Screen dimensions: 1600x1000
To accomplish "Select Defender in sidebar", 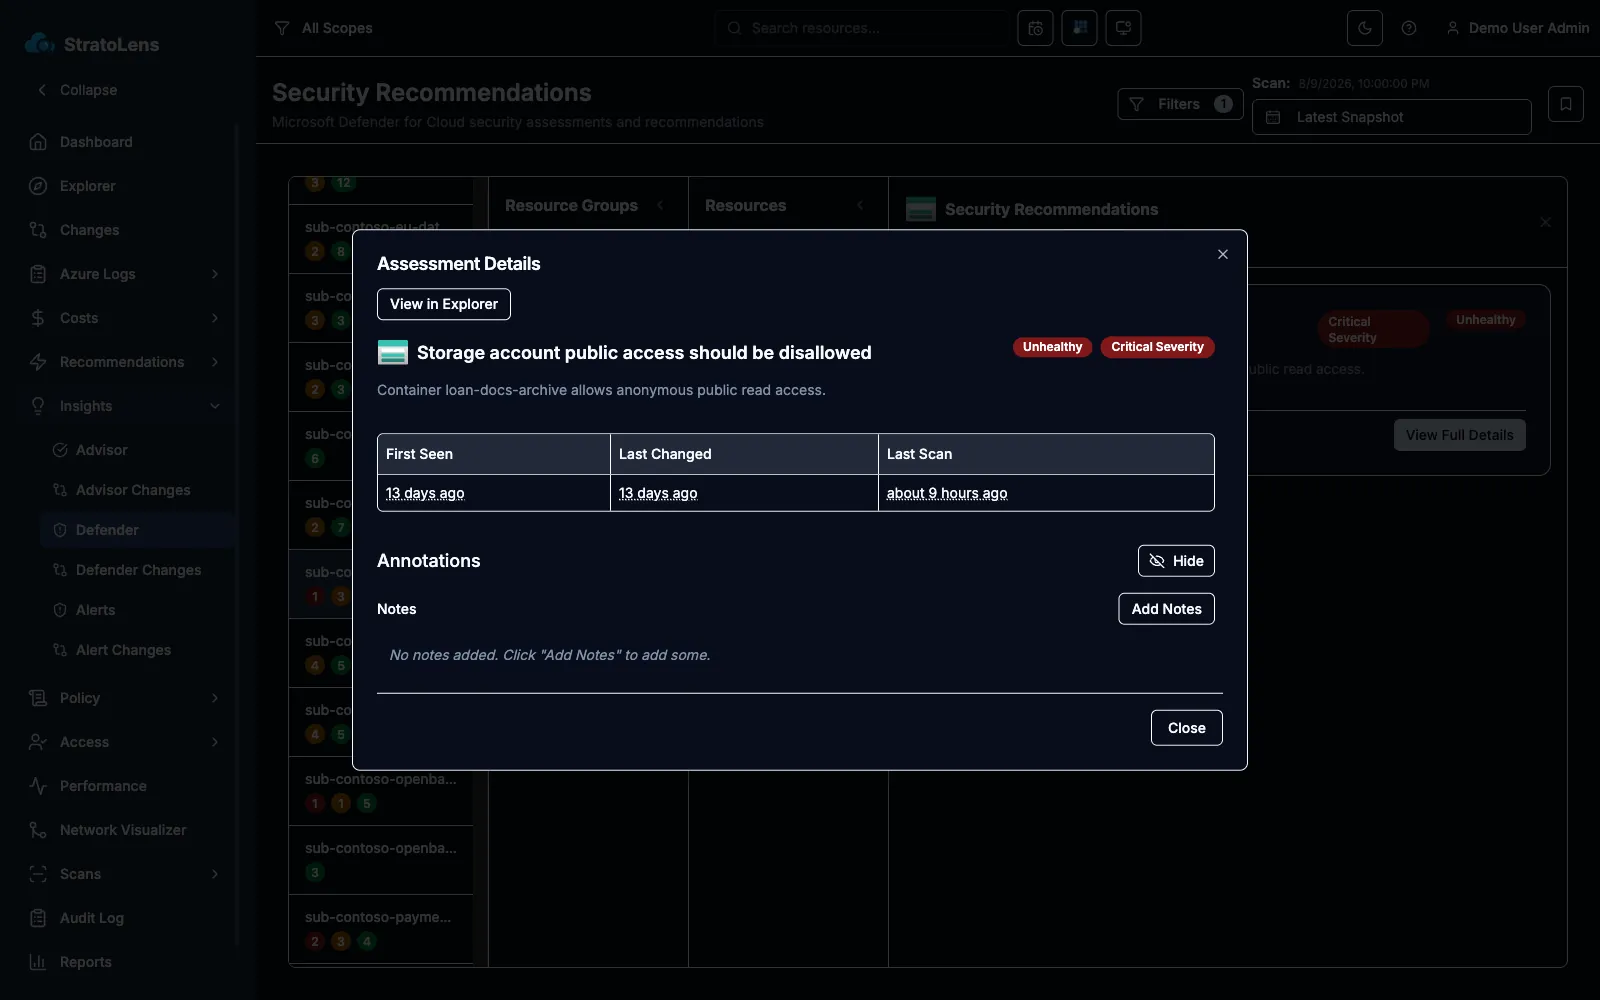I will [138, 530].
